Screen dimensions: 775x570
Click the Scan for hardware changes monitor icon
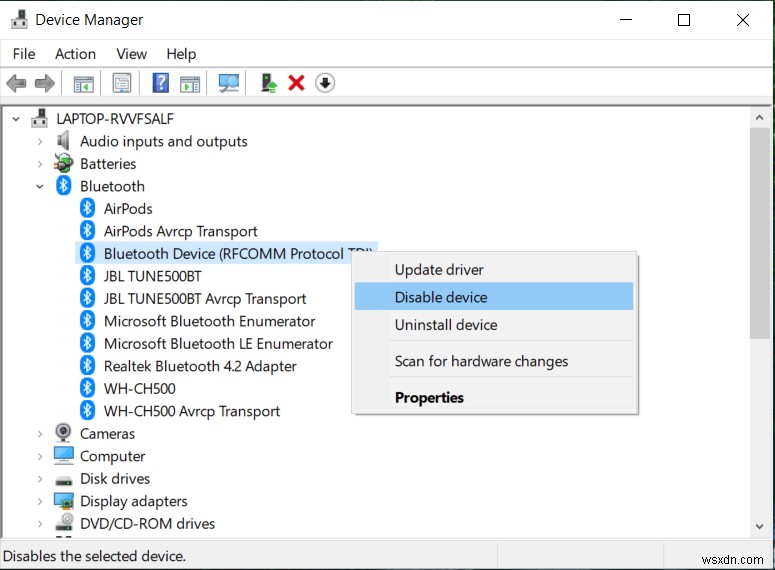(229, 83)
